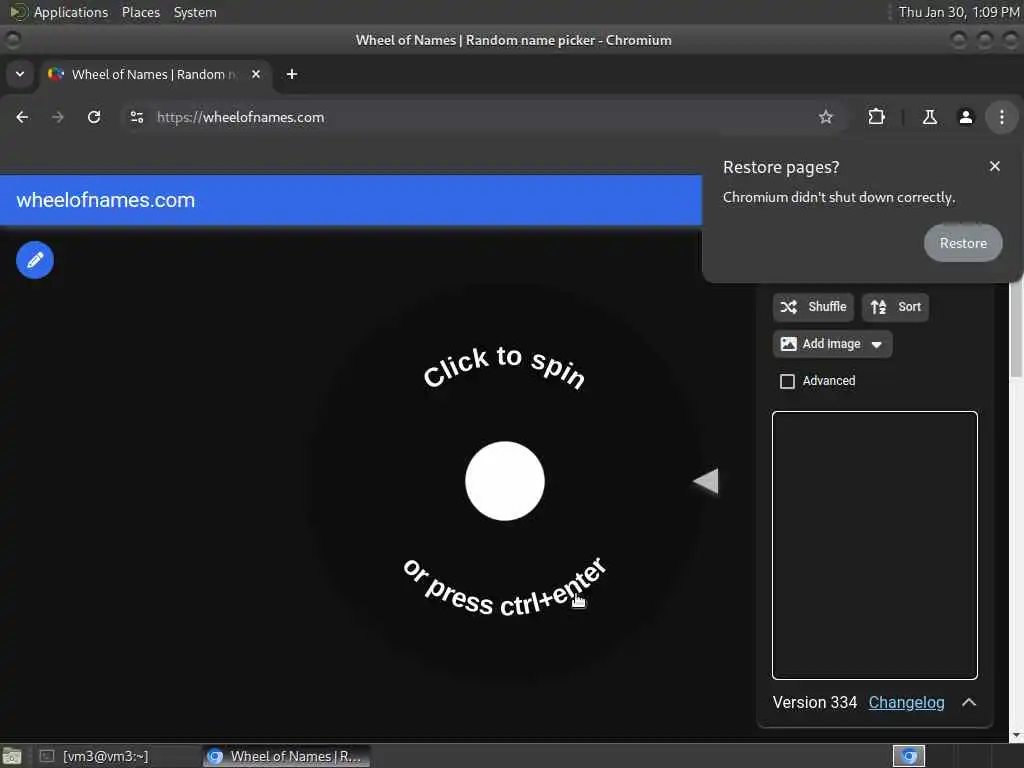Enable the Advanced checkbox
This screenshot has height=768, width=1024.
(787, 381)
